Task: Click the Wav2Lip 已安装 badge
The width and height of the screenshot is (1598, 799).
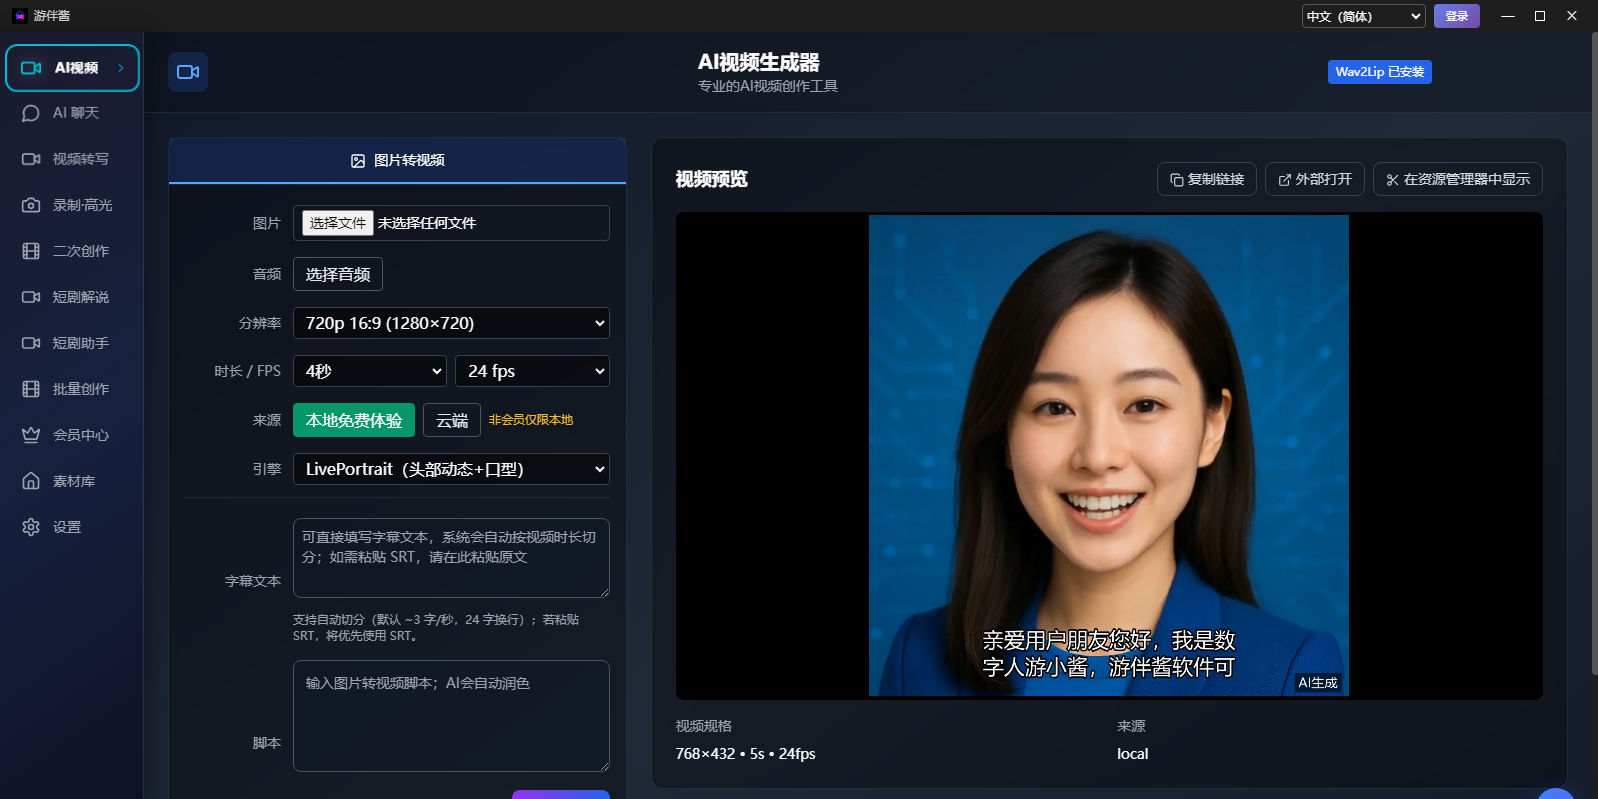Action: [1379, 72]
